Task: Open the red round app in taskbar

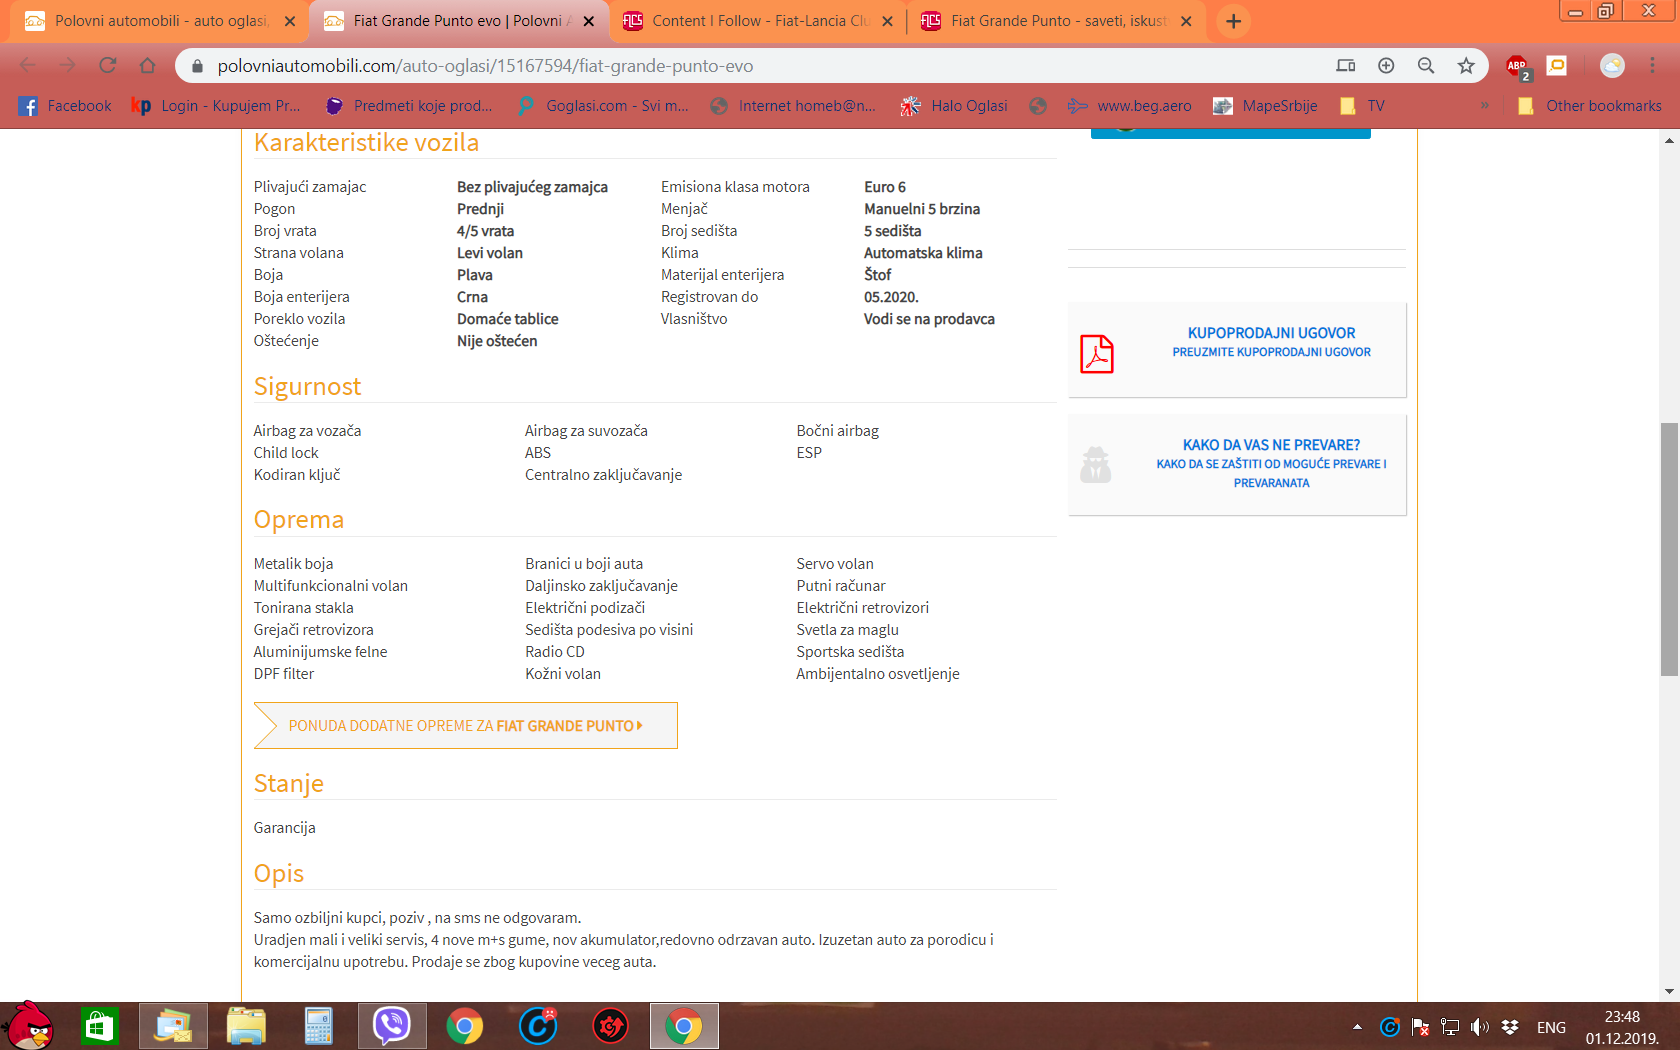Action: [611, 1026]
